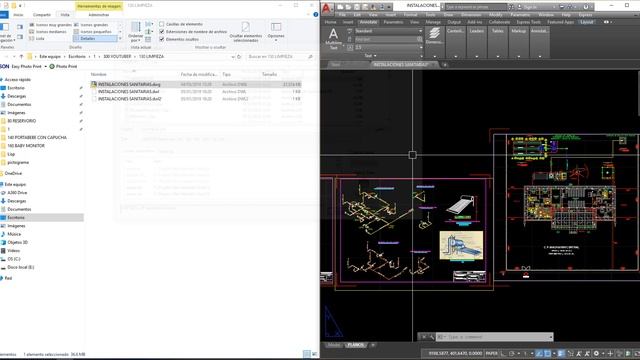This screenshot has width=640, height=360.
Task: Add a new layout tab next to PLANOS
Action: [x=373, y=345]
